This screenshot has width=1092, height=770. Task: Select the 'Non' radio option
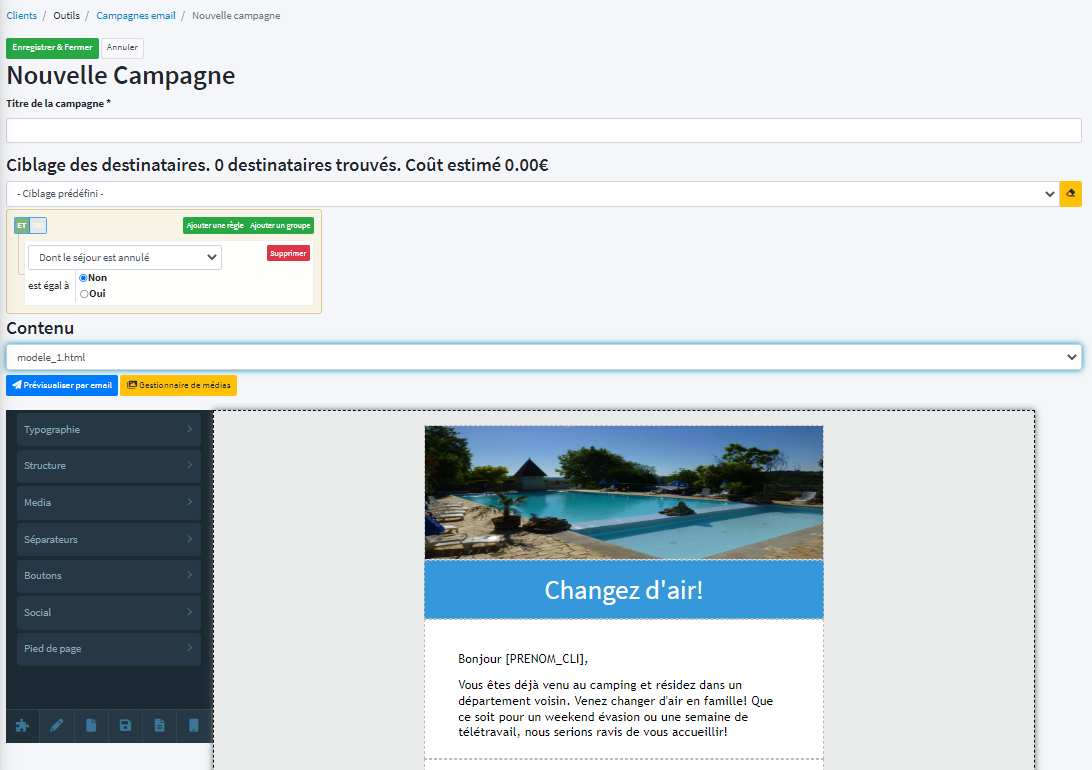pyautogui.click(x=84, y=278)
